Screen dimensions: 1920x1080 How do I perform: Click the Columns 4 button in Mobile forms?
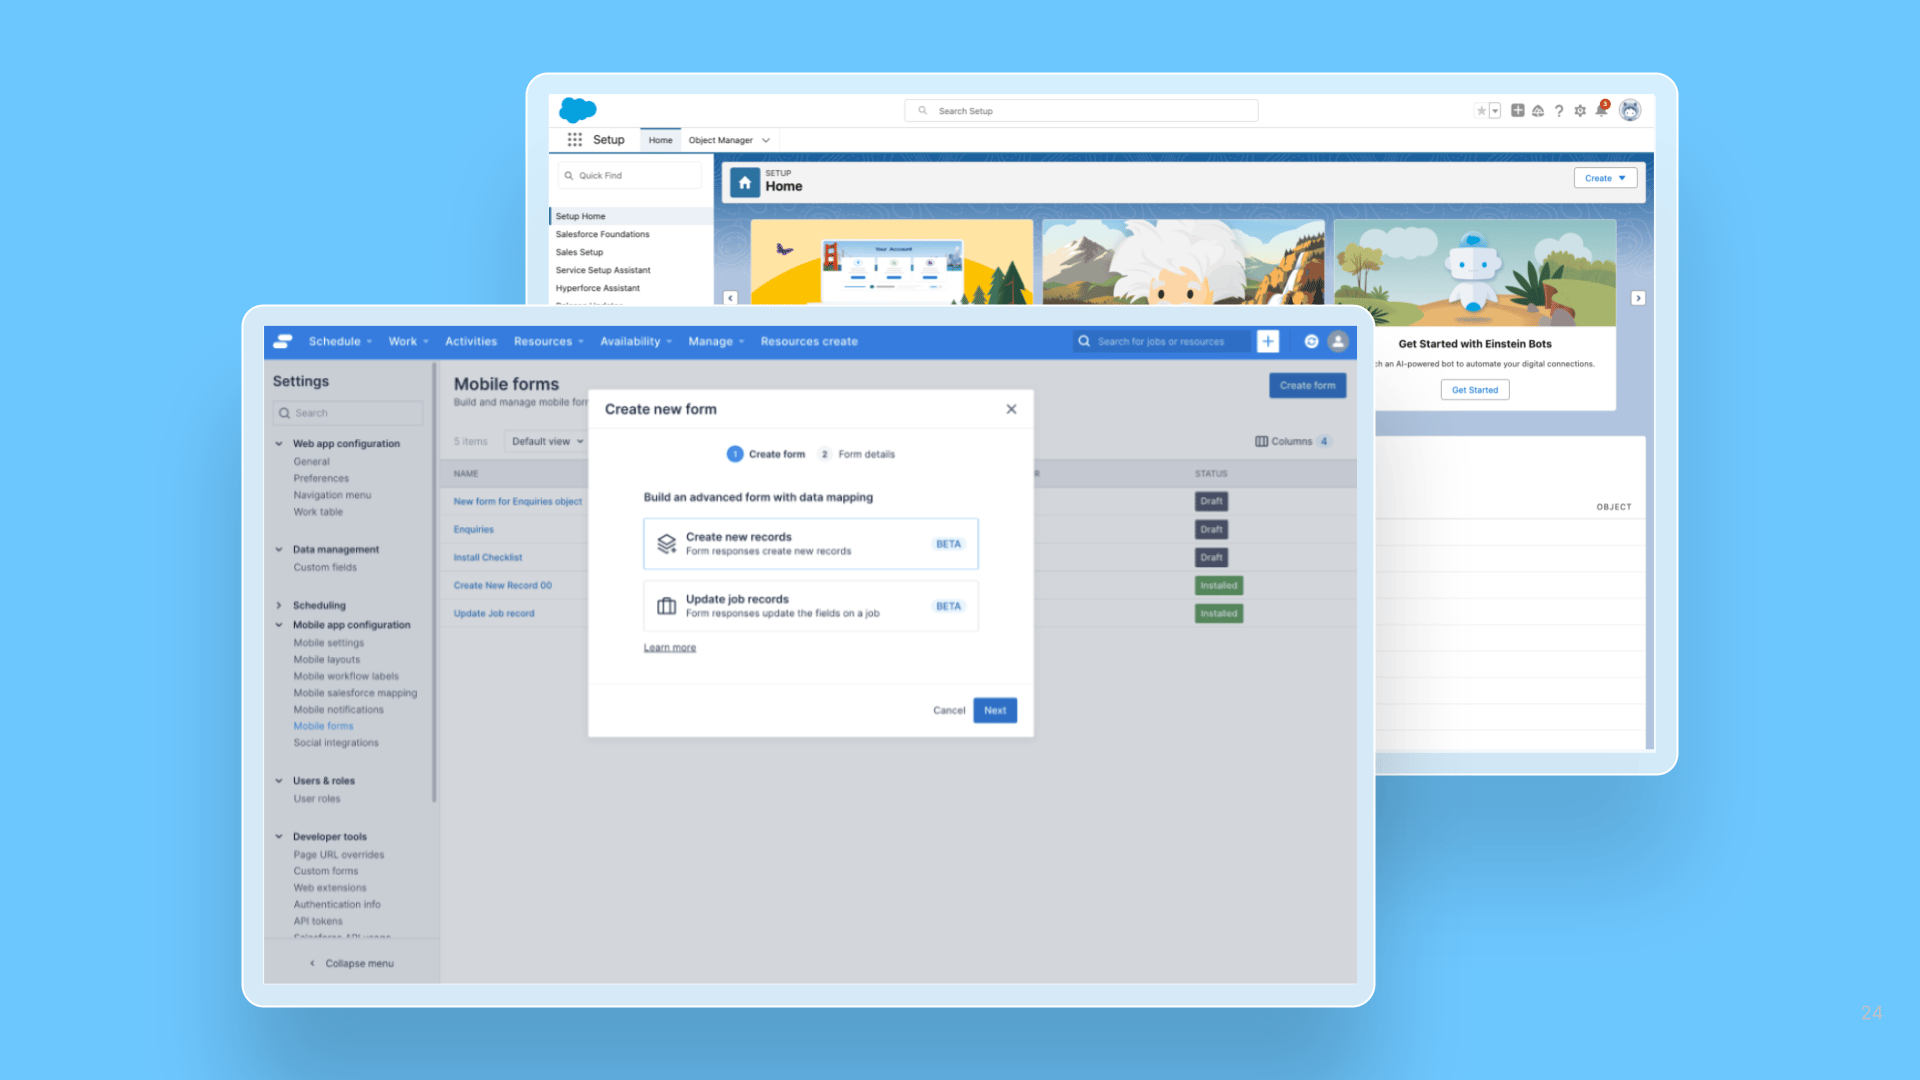pos(1292,441)
